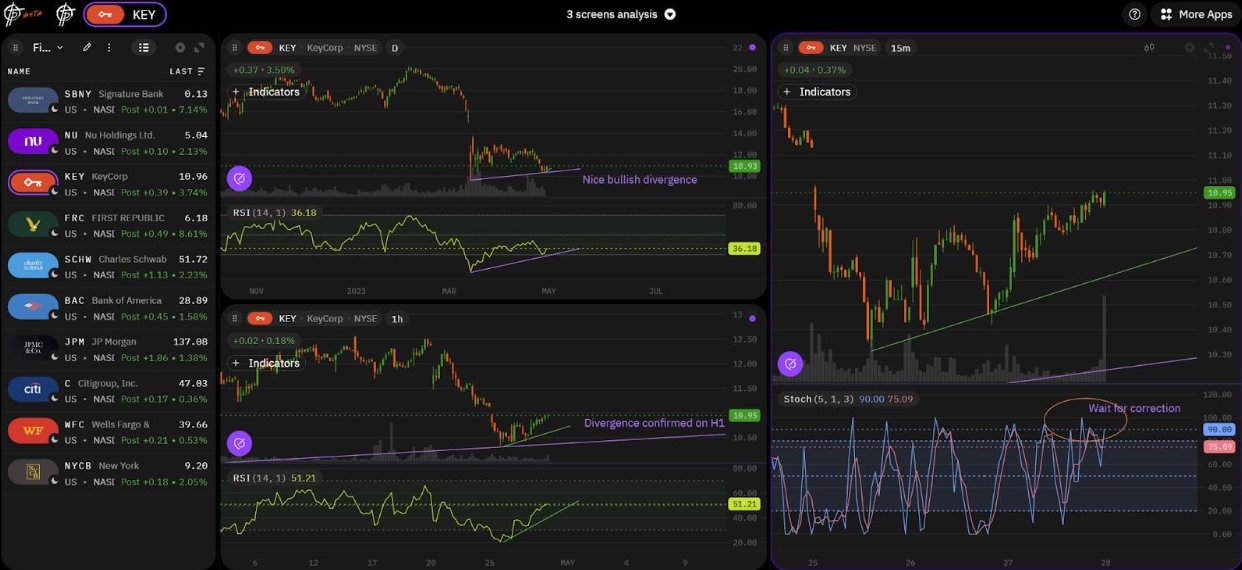Click the pencil edit watchlist icon

pos(87,47)
